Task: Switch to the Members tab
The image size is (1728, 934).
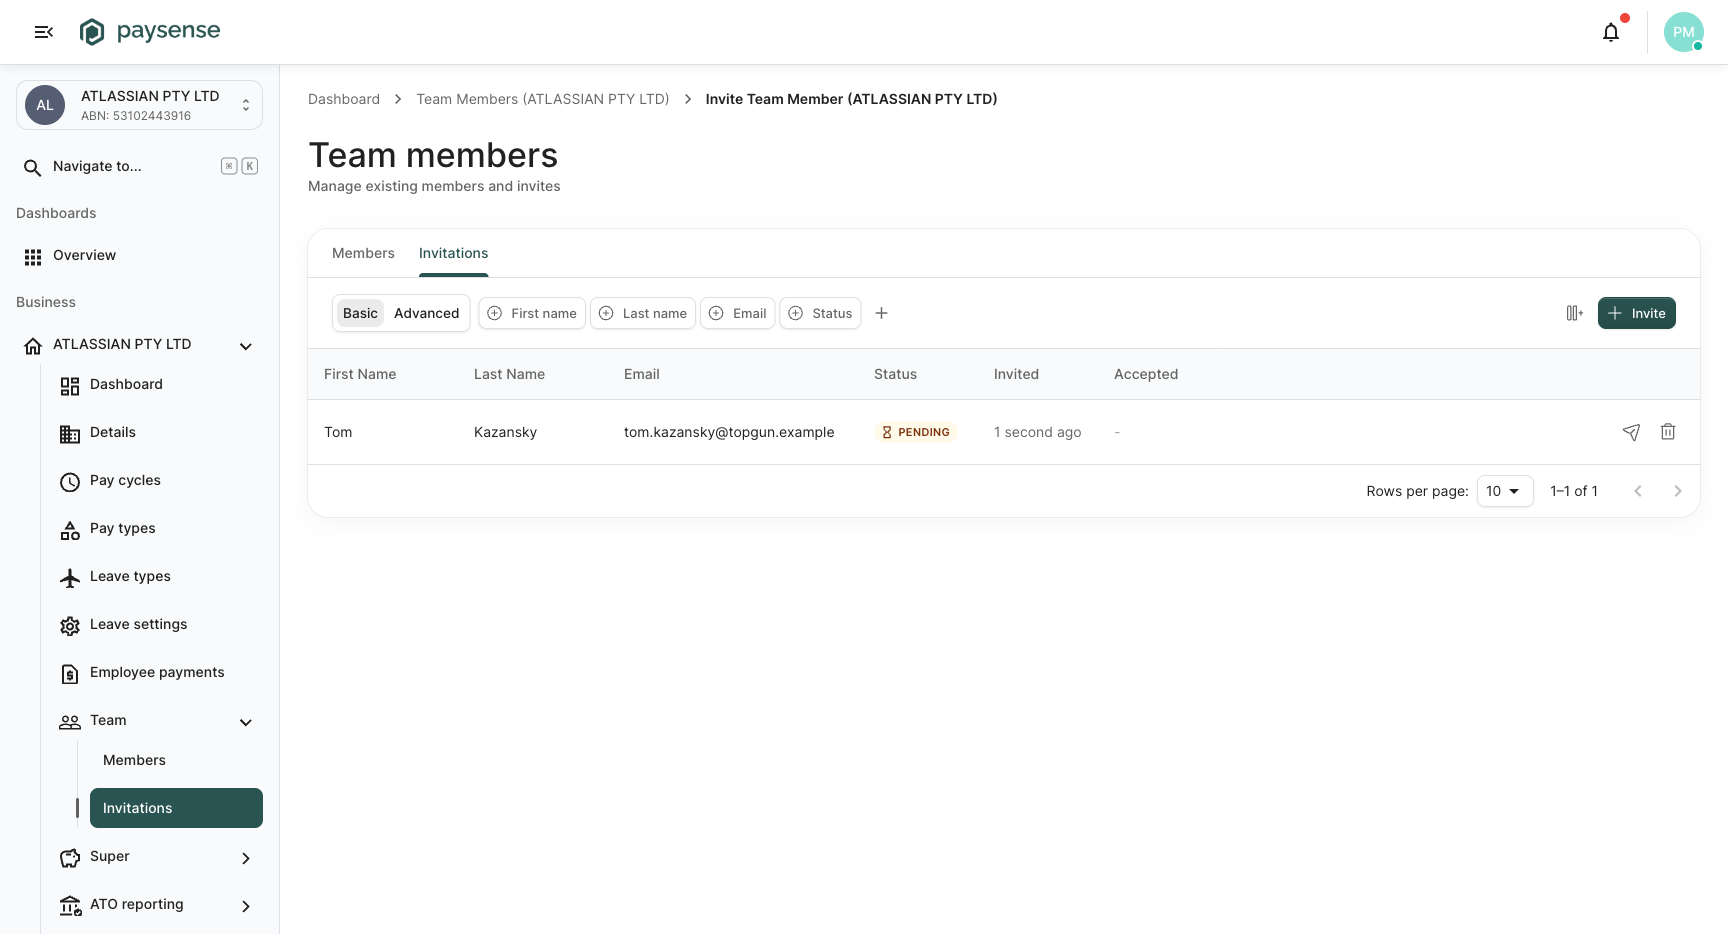Action: click(x=363, y=254)
